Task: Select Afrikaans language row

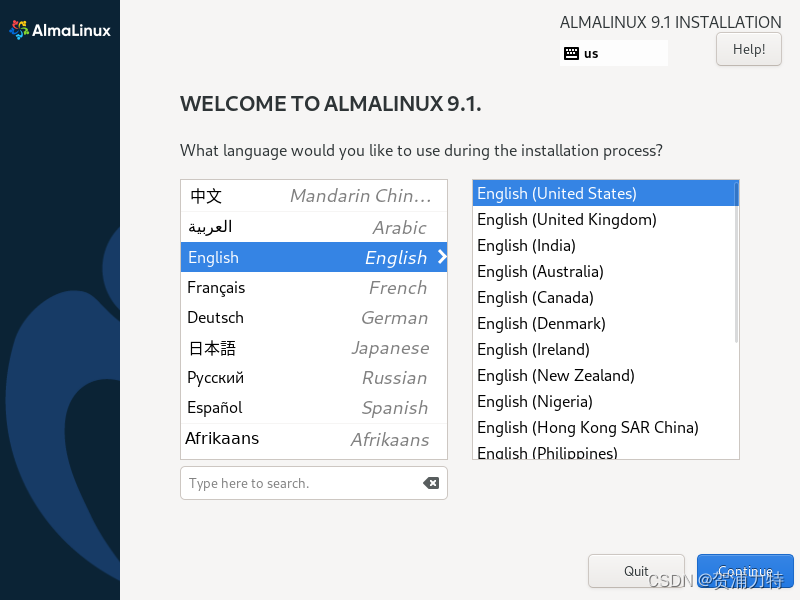Action: tap(314, 439)
